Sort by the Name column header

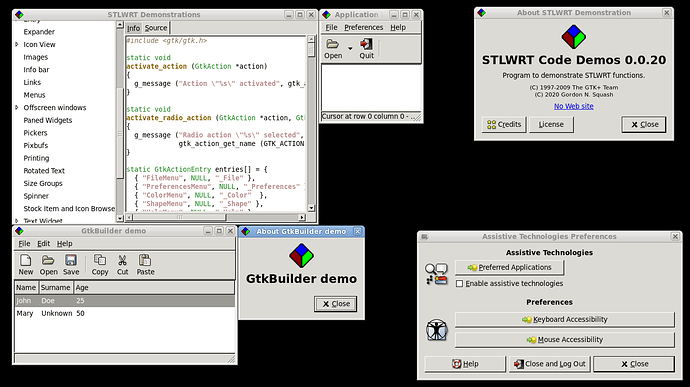pos(26,287)
